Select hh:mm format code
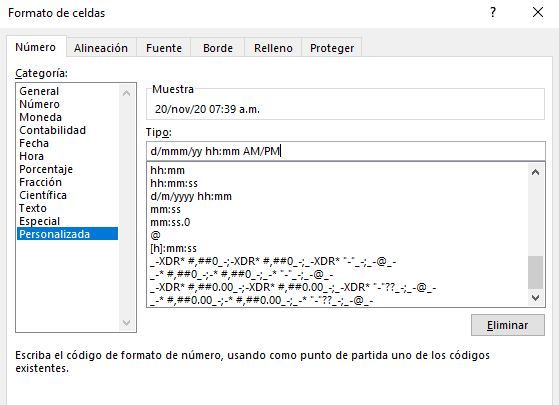This screenshot has width=559, height=405. (x=337, y=170)
